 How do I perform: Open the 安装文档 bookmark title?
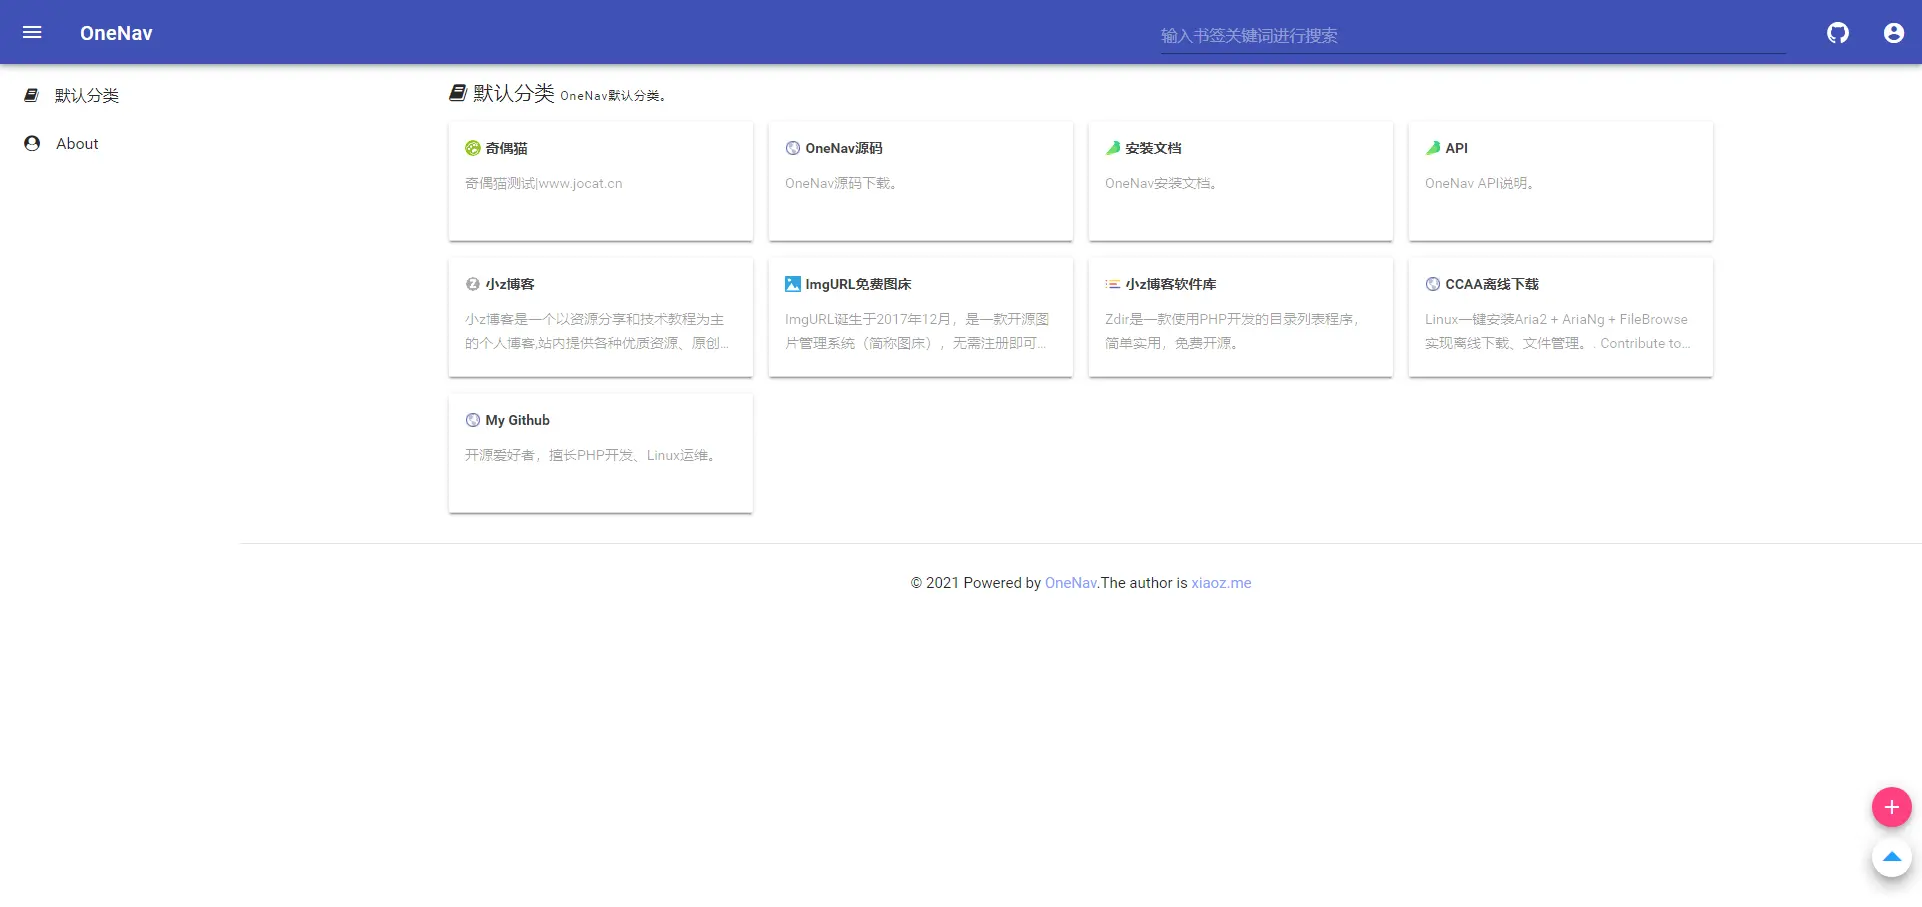(1153, 148)
